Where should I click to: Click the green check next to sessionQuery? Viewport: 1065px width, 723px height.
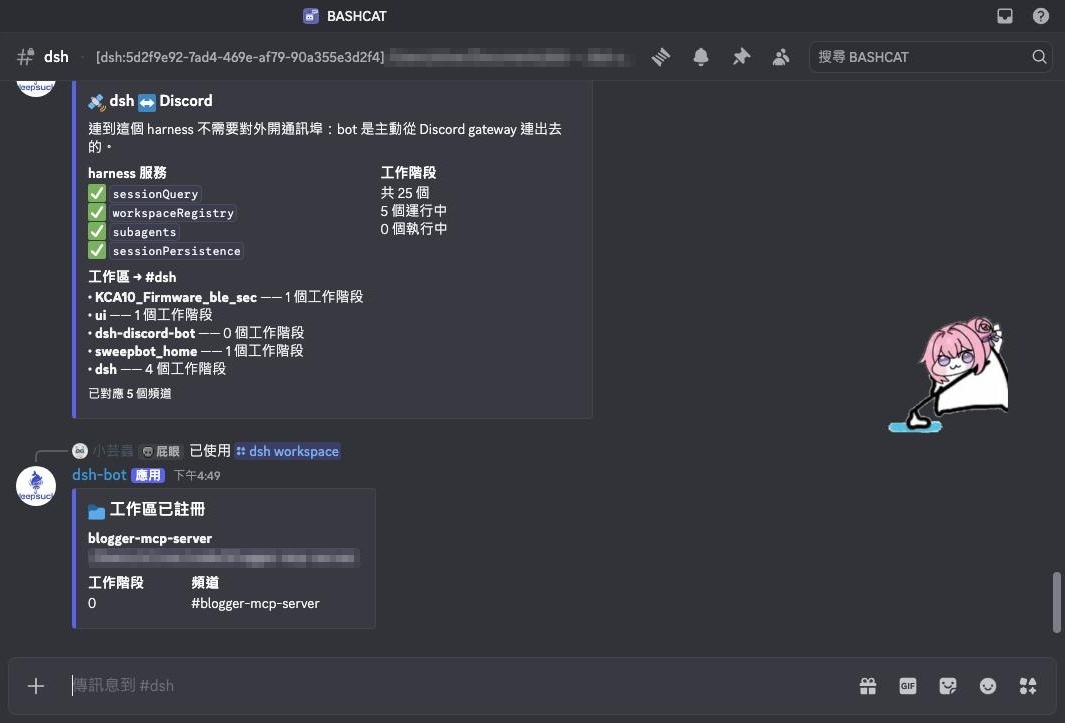(x=97, y=194)
